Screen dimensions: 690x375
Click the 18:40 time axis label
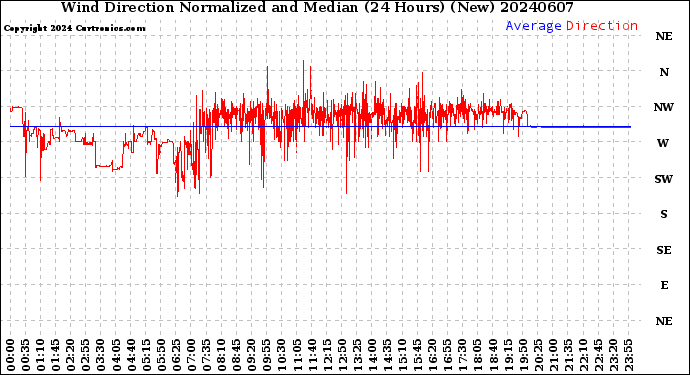(x=493, y=355)
